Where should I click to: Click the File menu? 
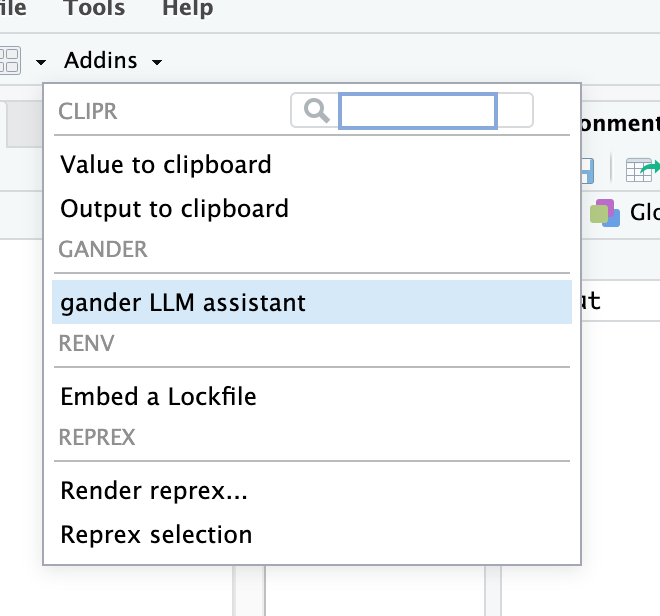12,10
